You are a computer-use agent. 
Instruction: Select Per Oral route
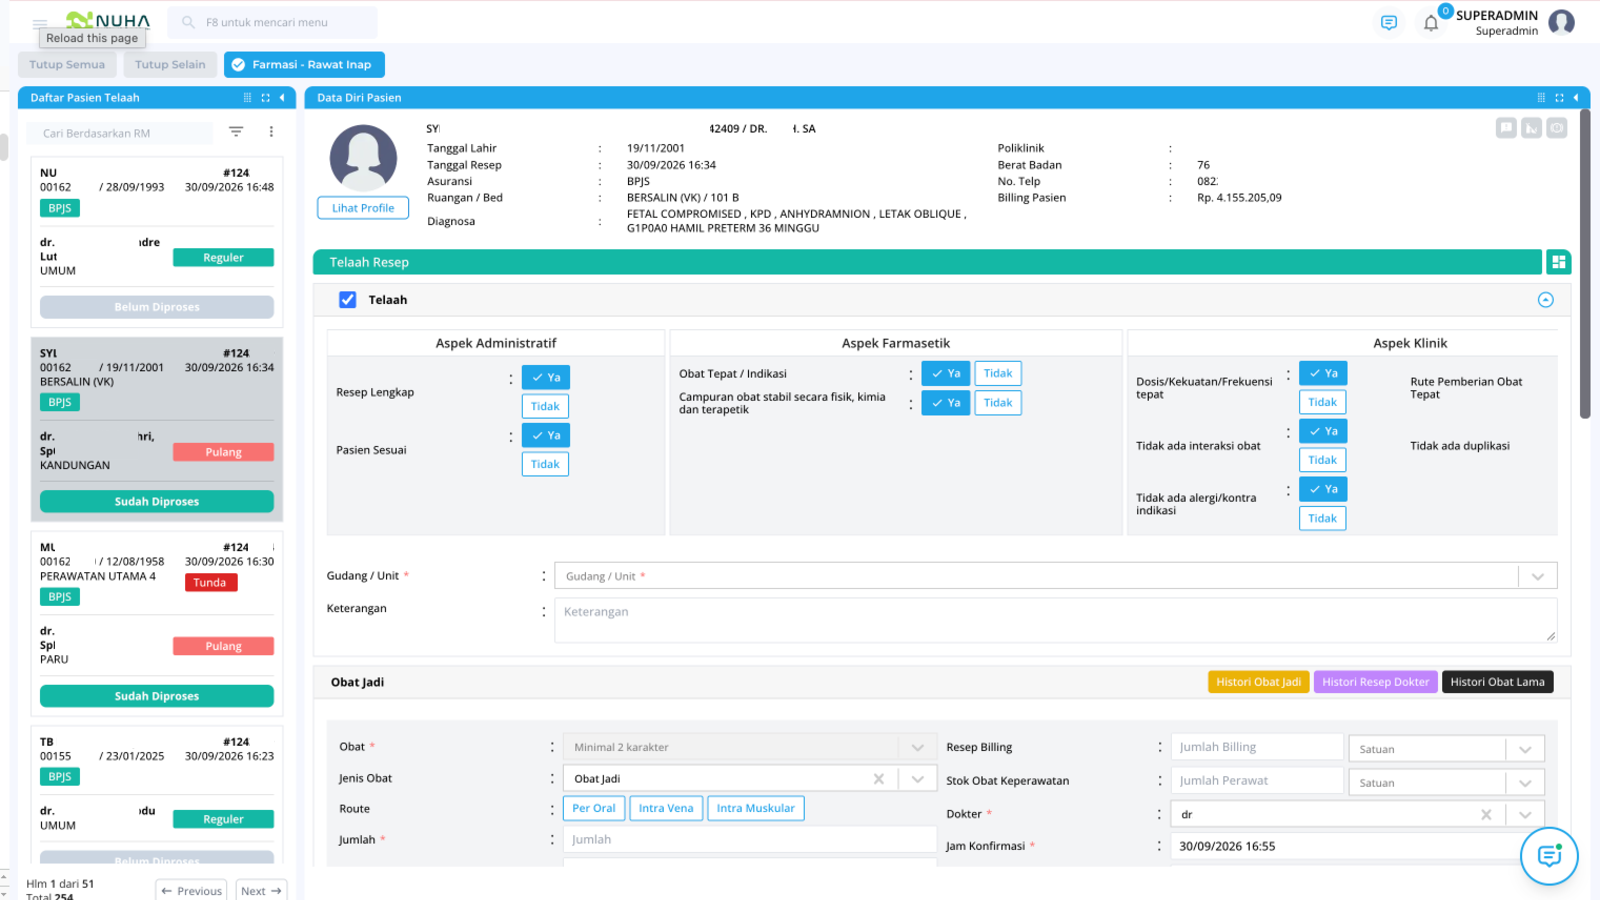click(594, 808)
